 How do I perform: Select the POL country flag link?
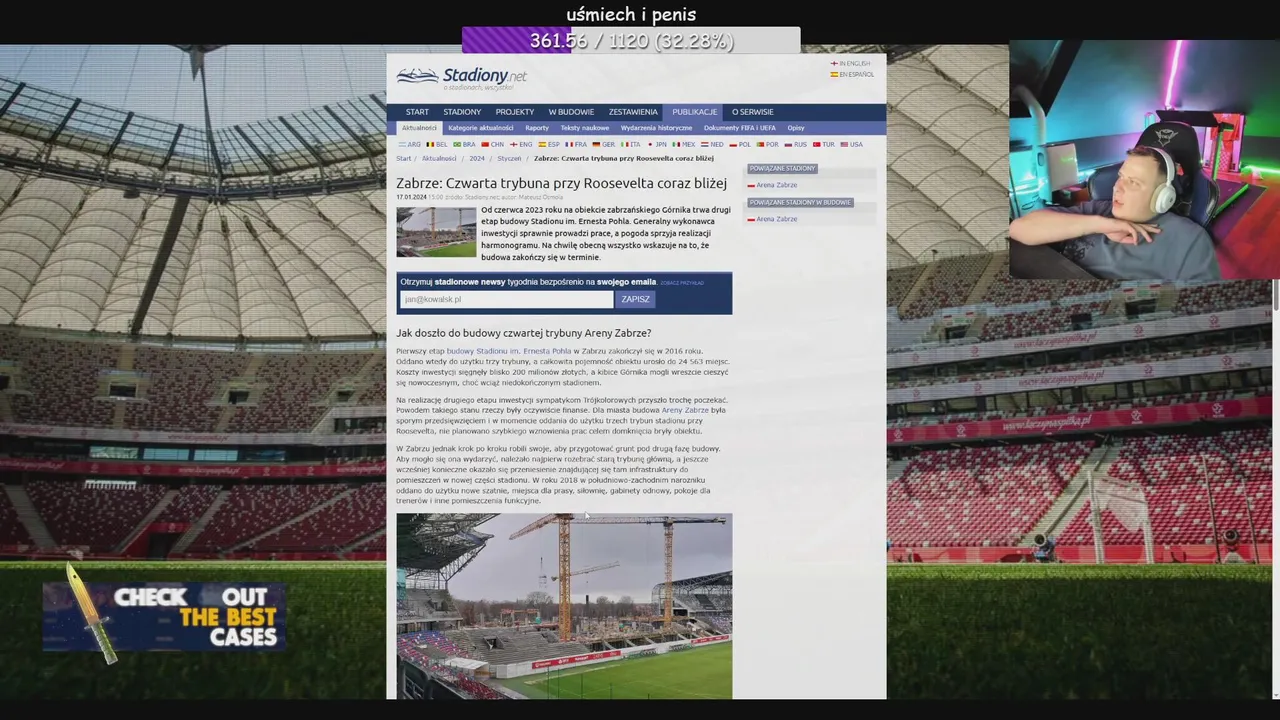pyautogui.click(x=740, y=144)
